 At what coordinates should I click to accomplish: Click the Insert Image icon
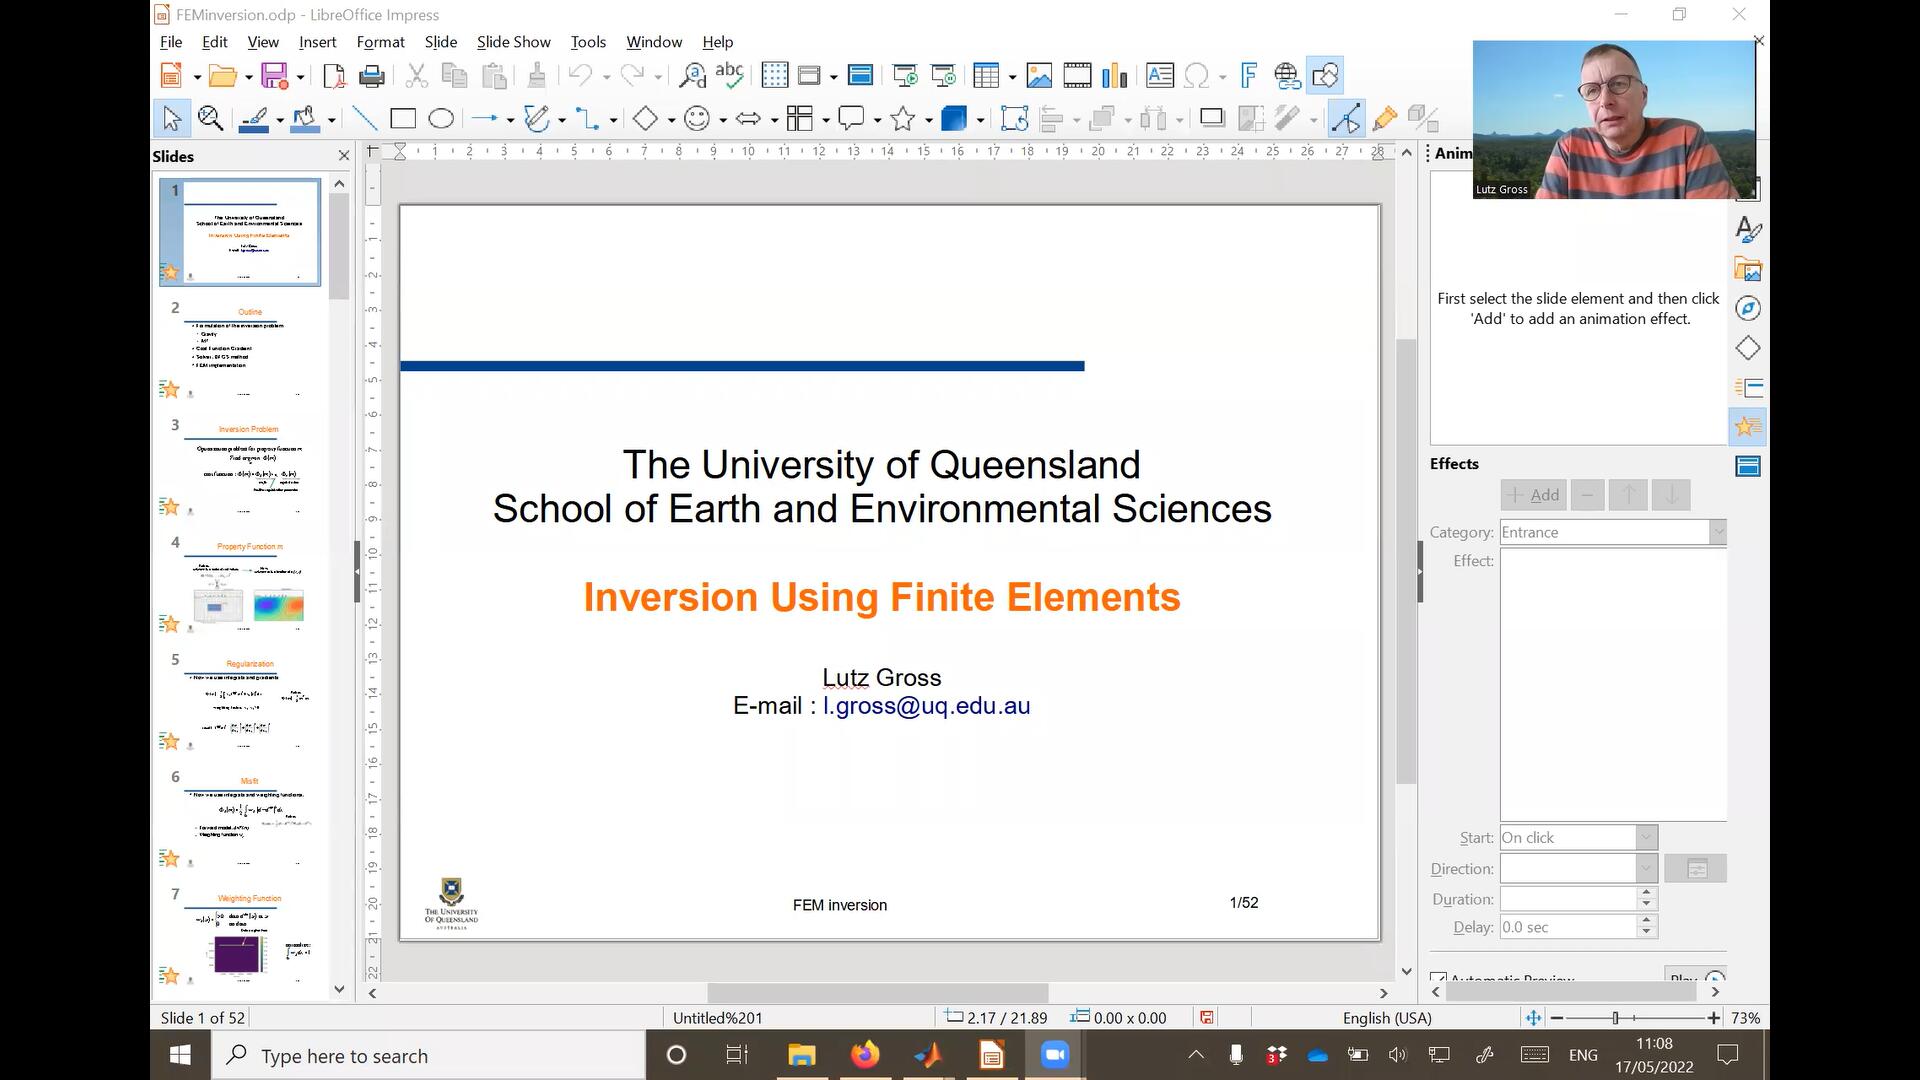(x=1039, y=76)
